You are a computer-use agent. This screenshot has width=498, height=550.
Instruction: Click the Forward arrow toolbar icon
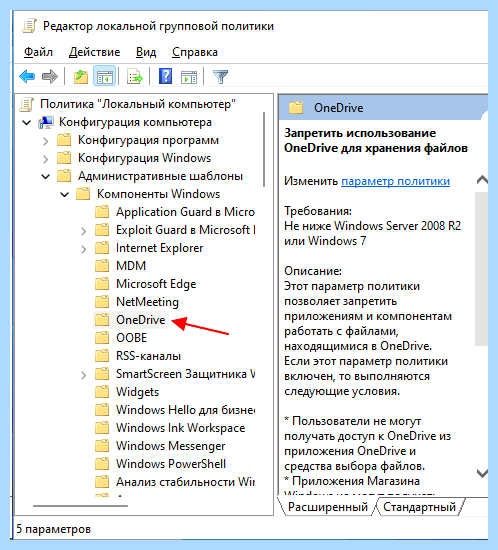[x=49, y=76]
